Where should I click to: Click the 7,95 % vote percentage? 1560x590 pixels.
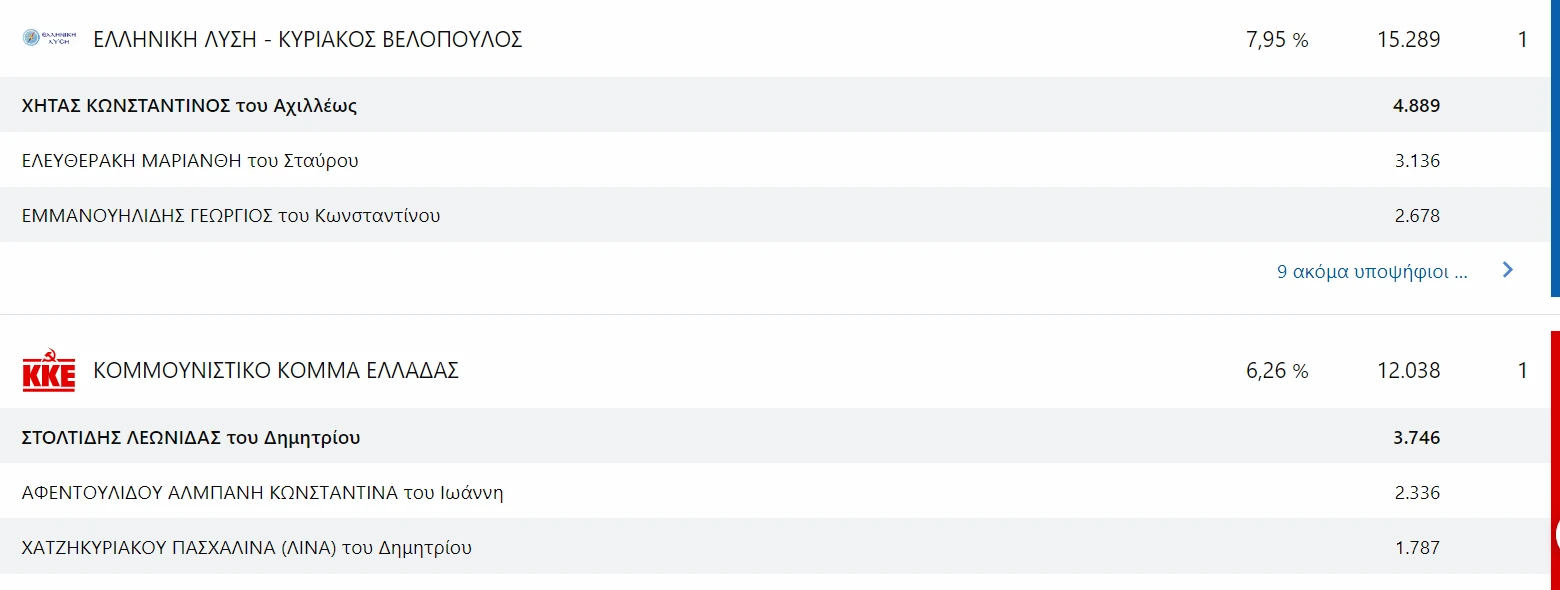[x=1277, y=40]
